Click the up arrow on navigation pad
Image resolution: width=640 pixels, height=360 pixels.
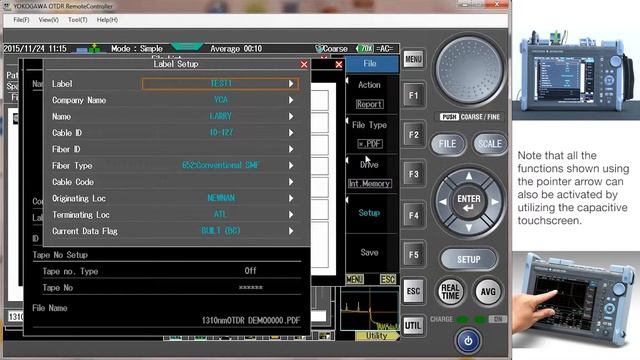pos(469,176)
